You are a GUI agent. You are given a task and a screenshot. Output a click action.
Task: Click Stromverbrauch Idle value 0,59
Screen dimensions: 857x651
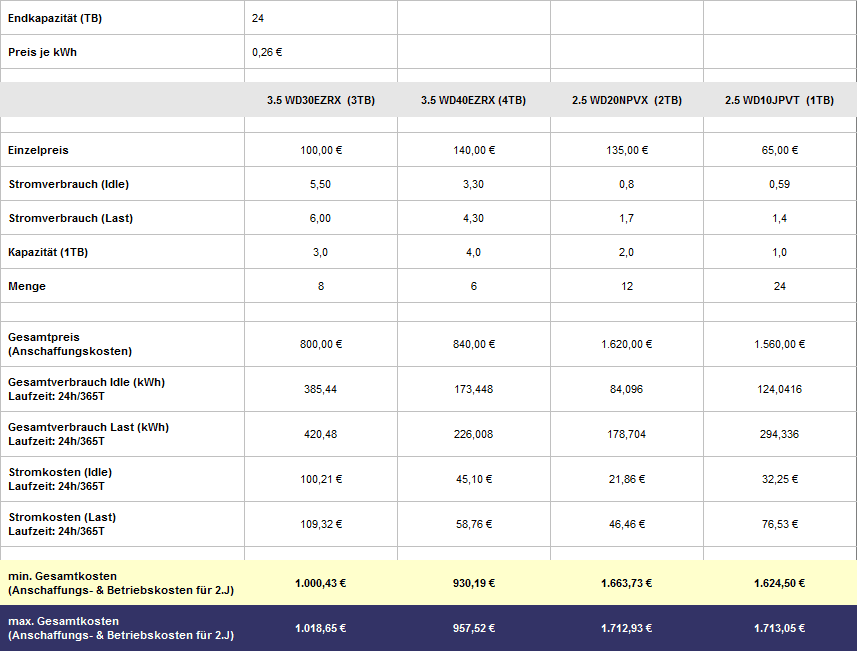point(780,184)
